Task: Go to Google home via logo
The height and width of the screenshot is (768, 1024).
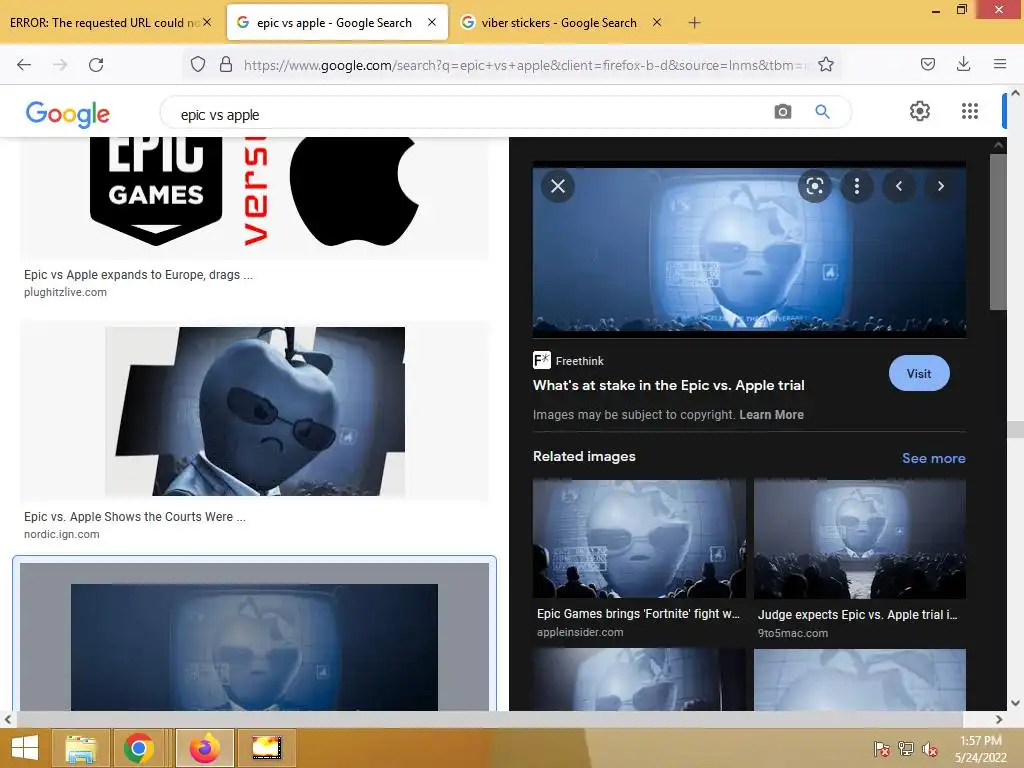Action: click(x=68, y=114)
